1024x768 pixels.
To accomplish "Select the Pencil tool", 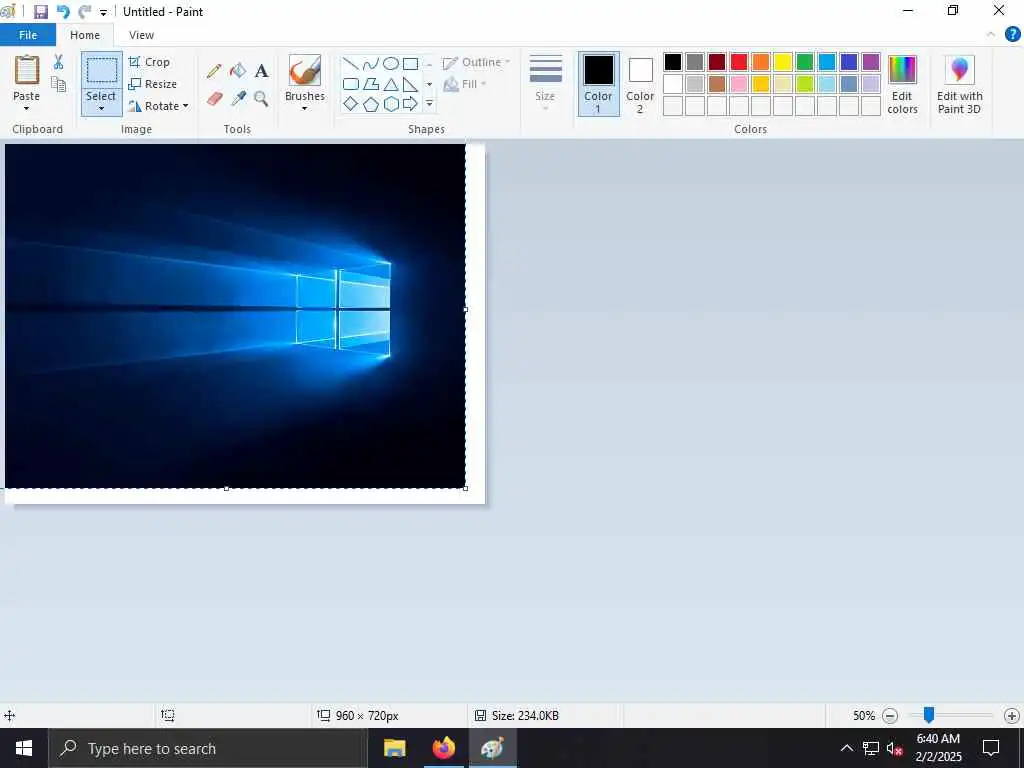I will click(214, 71).
